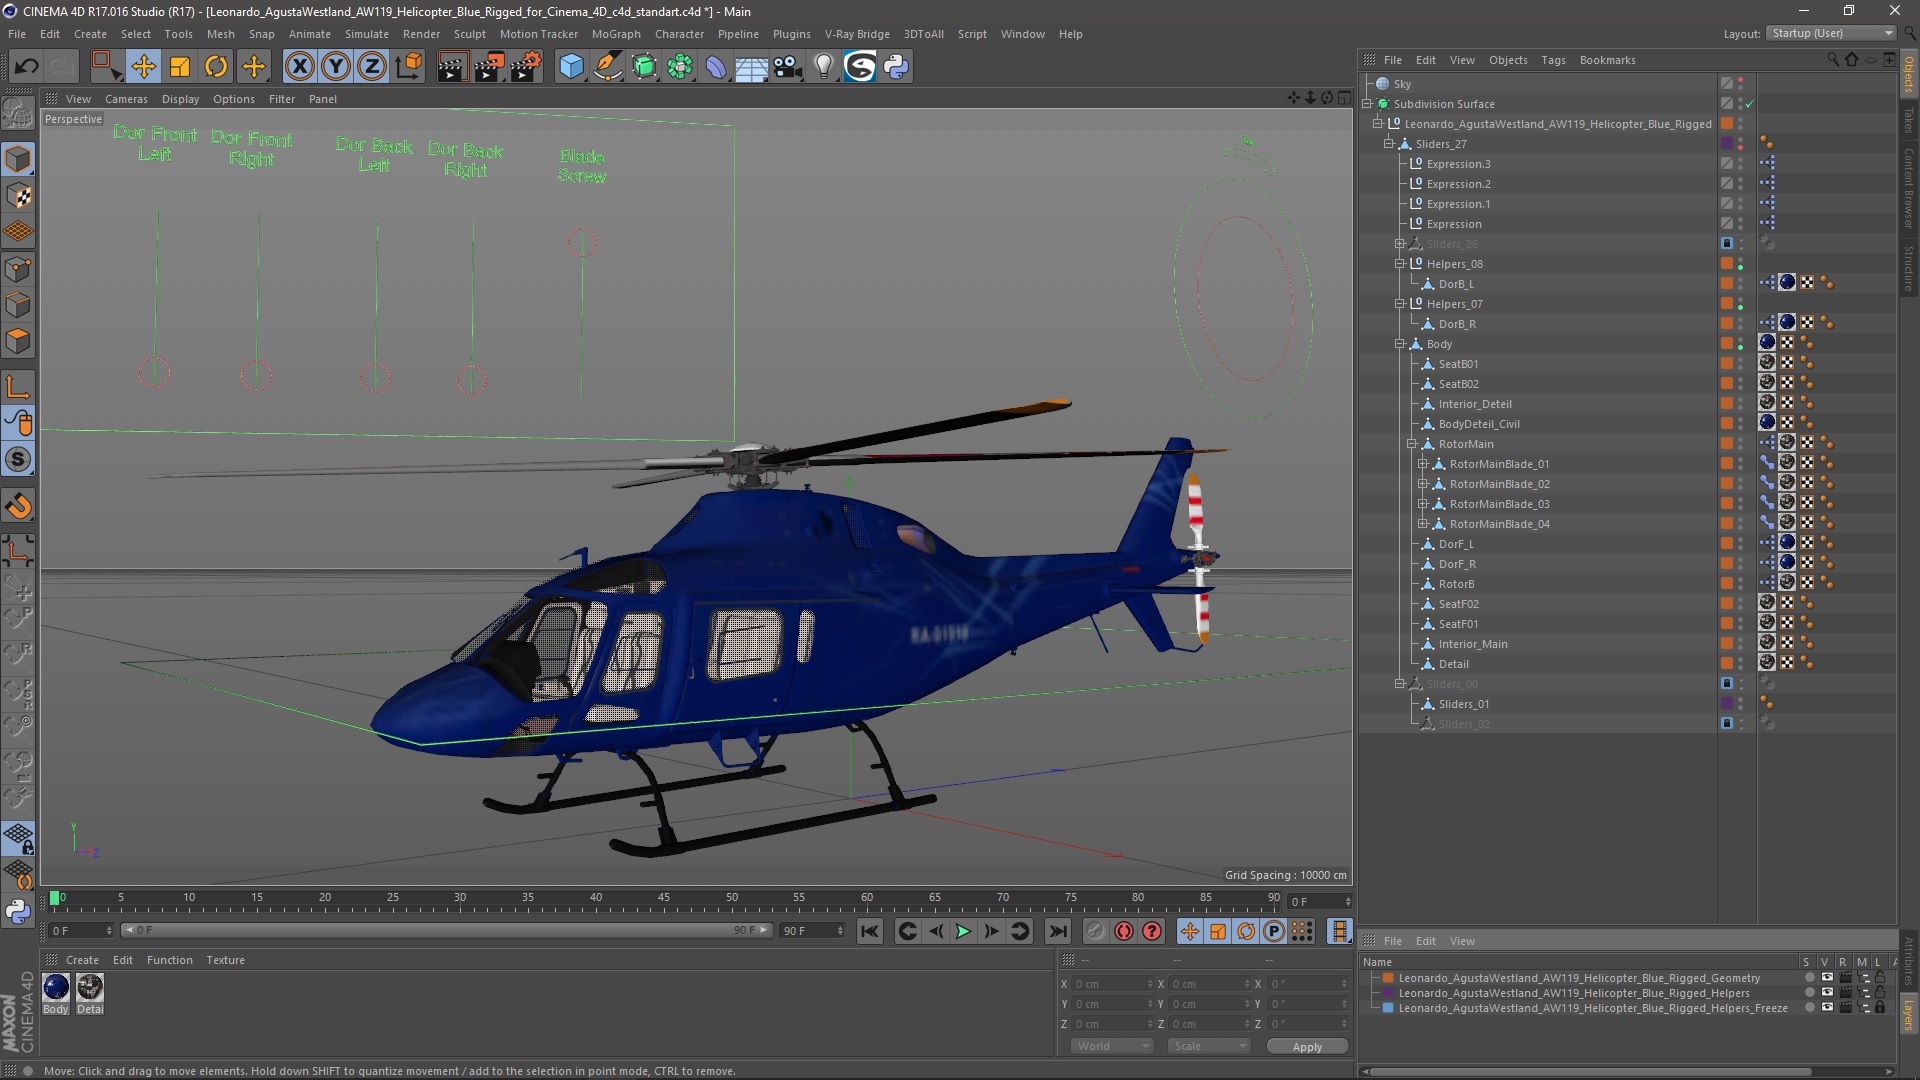Viewport: 1920px width, 1080px height.
Task: Select the Scale tool icon
Action: (181, 65)
